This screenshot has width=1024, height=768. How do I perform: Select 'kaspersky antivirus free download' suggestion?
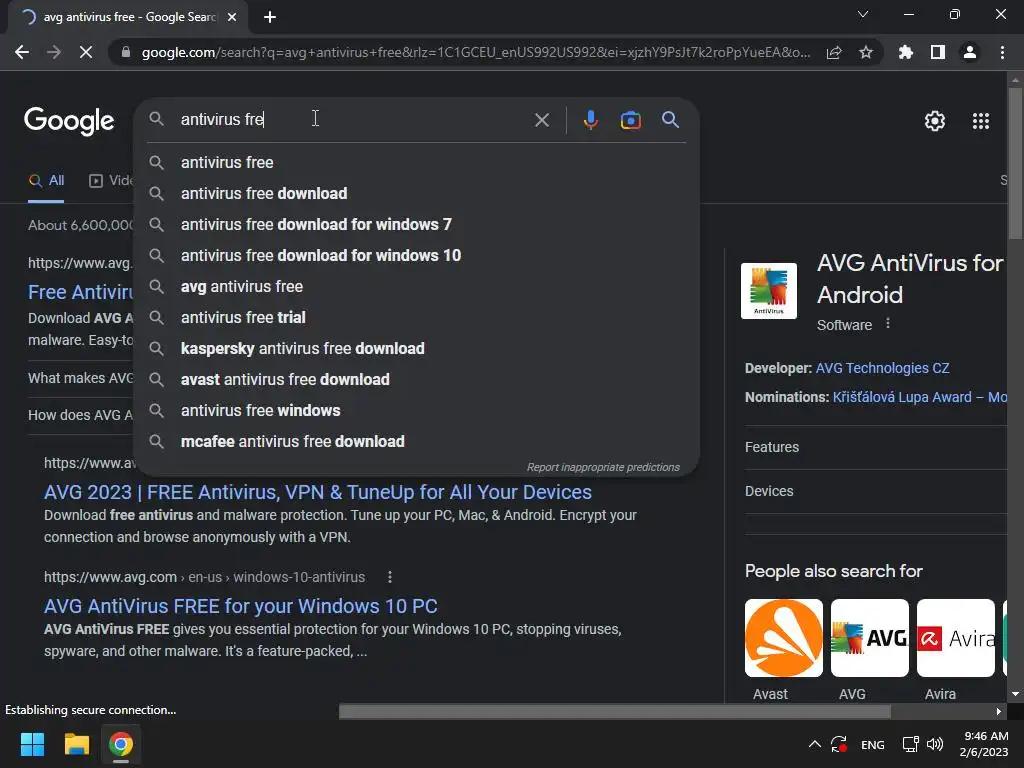coord(417,349)
